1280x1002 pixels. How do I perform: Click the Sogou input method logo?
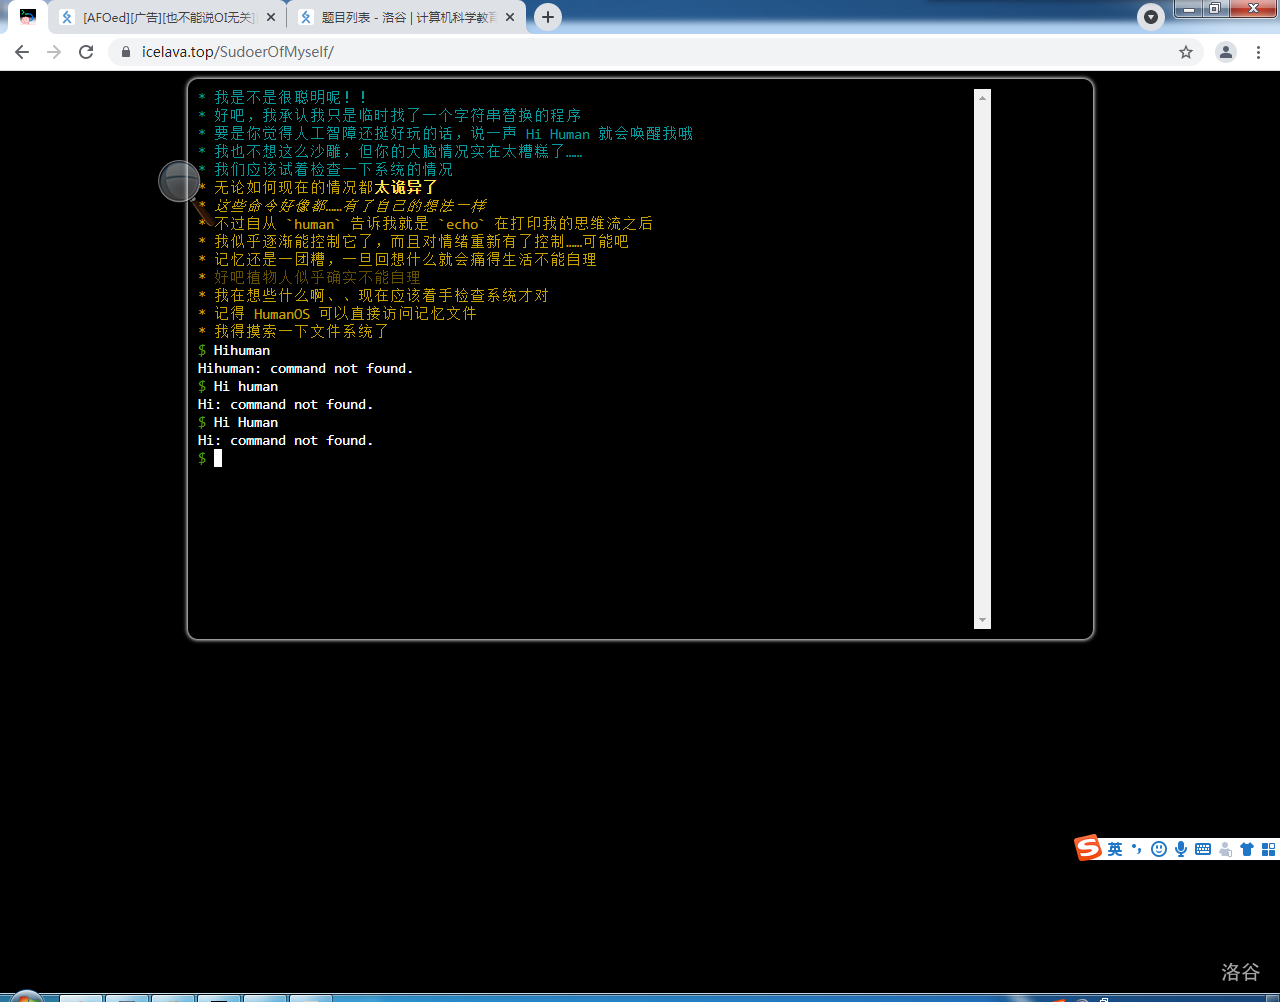1088,848
